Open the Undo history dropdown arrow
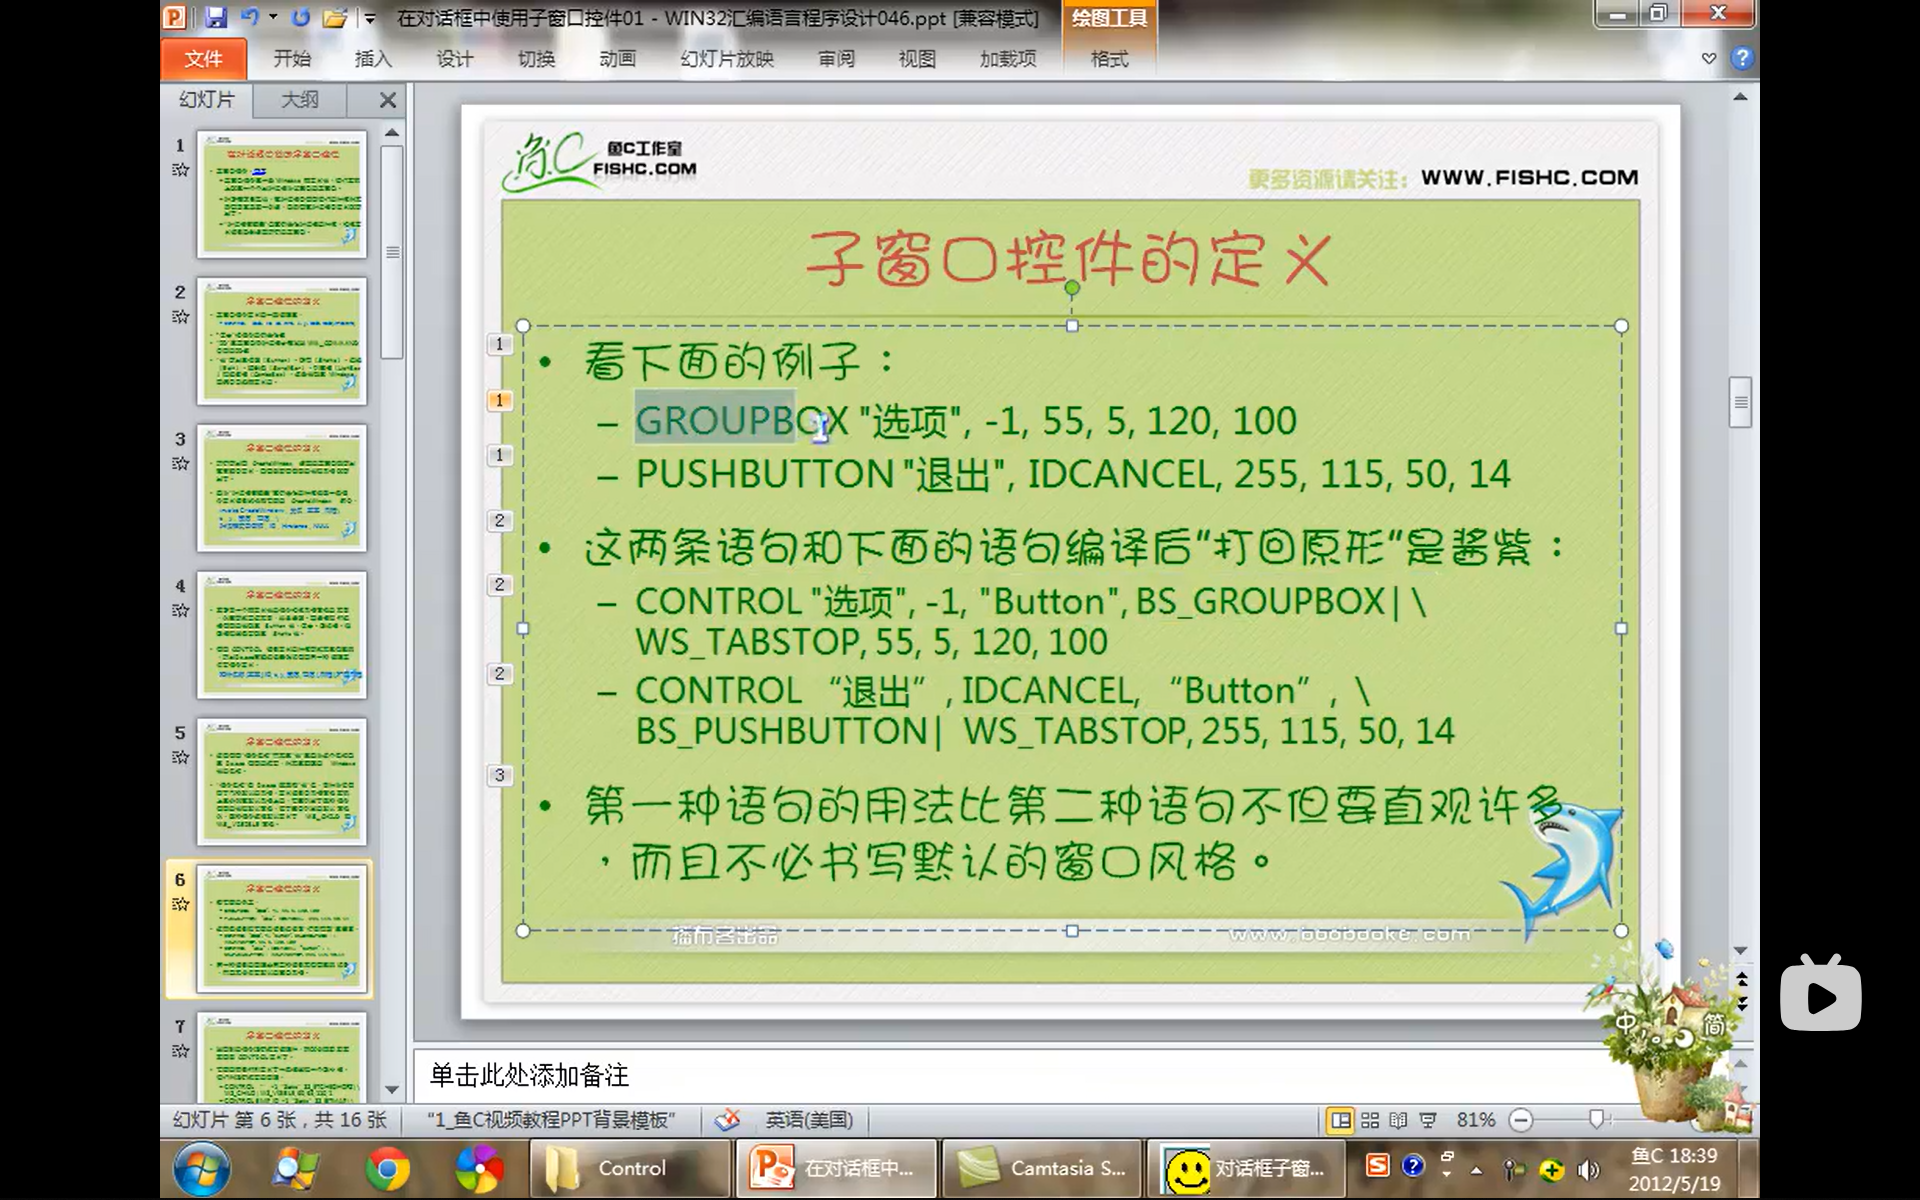 [273, 17]
